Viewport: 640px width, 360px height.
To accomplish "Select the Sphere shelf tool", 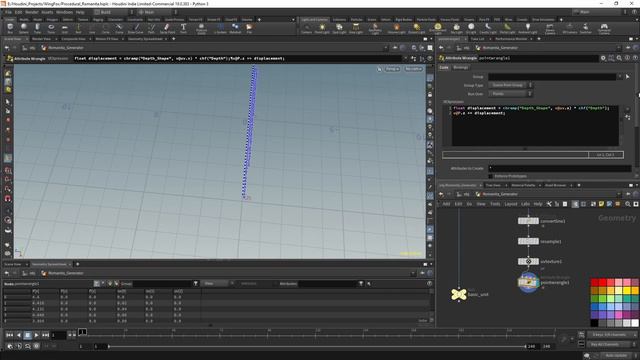I will (x=24, y=28).
